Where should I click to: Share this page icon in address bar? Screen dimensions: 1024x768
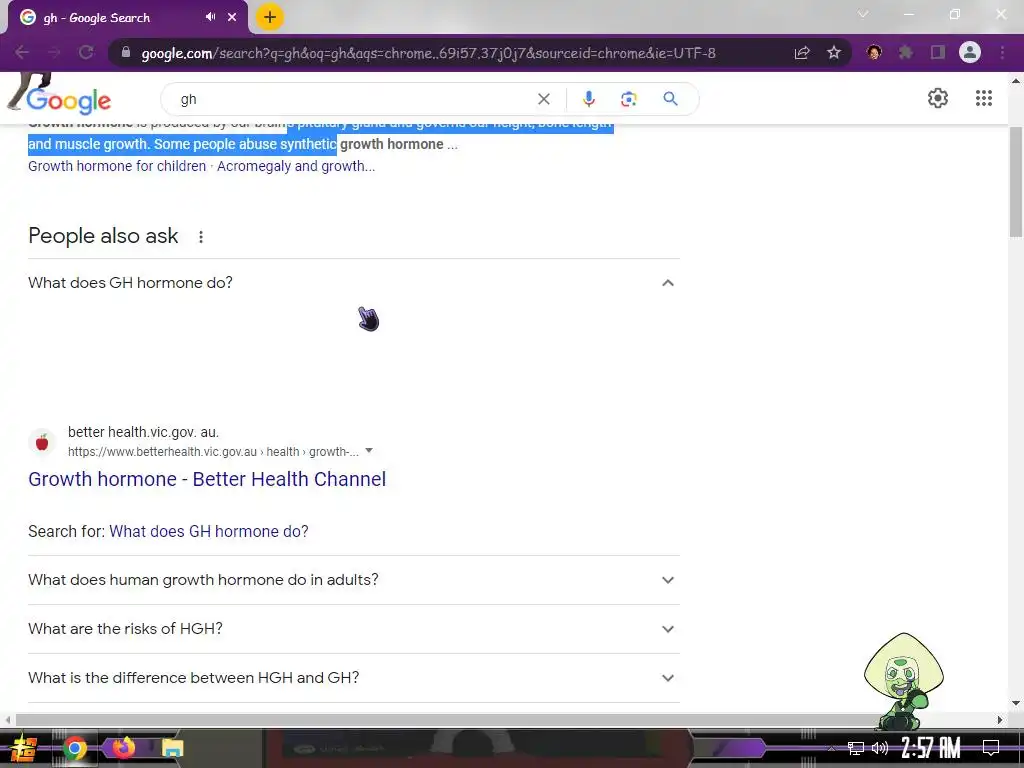point(802,53)
